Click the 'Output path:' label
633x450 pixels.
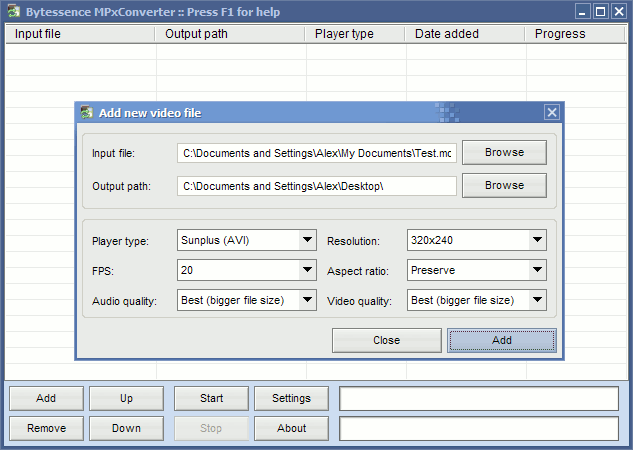click(x=122, y=186)
